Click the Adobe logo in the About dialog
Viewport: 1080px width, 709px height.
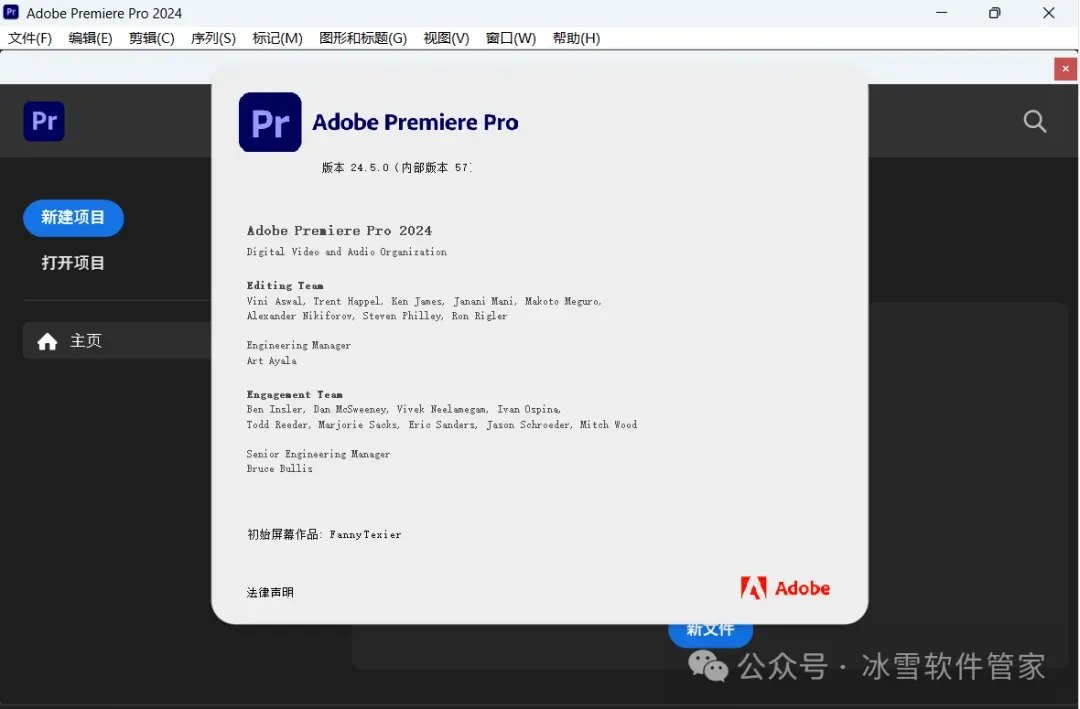coord(785,588)
